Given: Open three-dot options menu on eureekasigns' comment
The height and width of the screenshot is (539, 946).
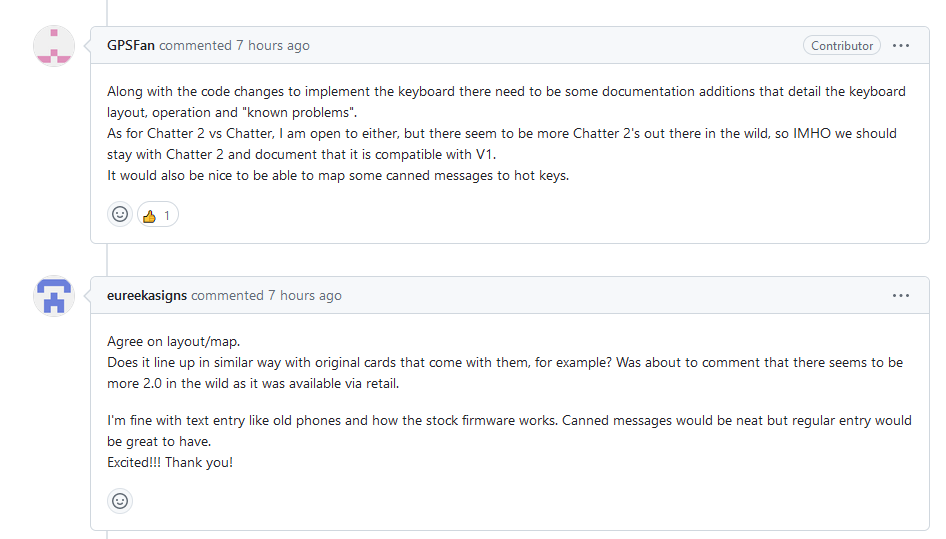Looking at the screenshot, I should coord(901,295).
